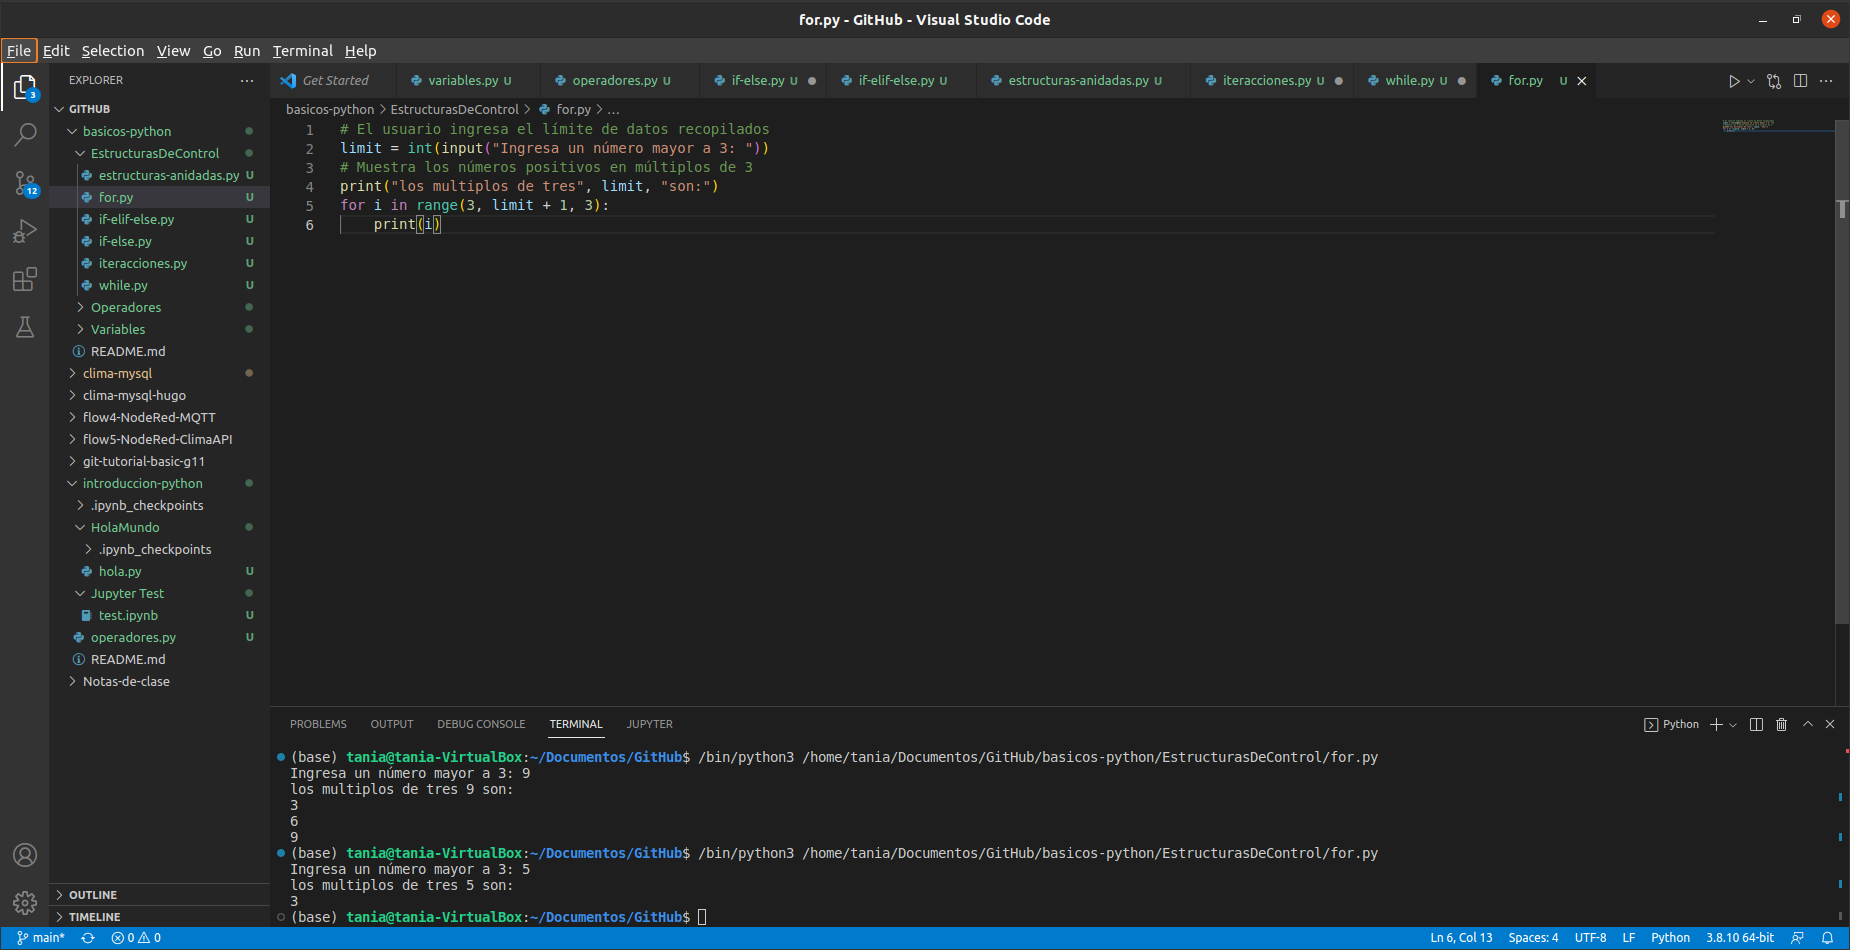
Task: Collapse the EstructurasDeControl folder
Action: pyautogui.click(x=160, y=153)
